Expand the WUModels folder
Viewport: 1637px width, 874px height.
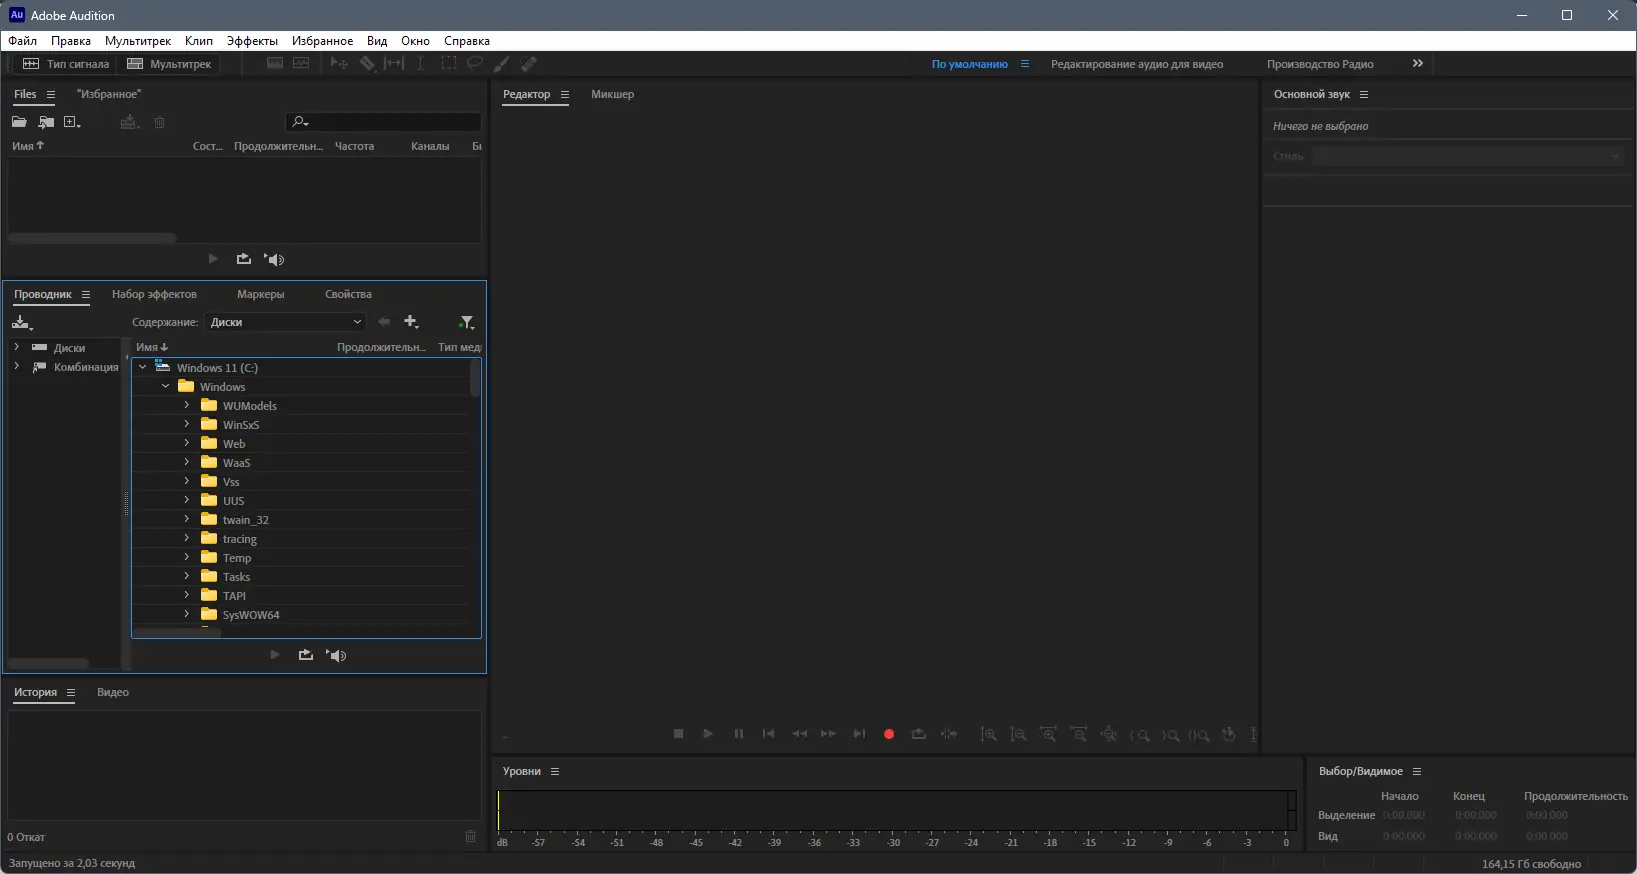point(186,405)
